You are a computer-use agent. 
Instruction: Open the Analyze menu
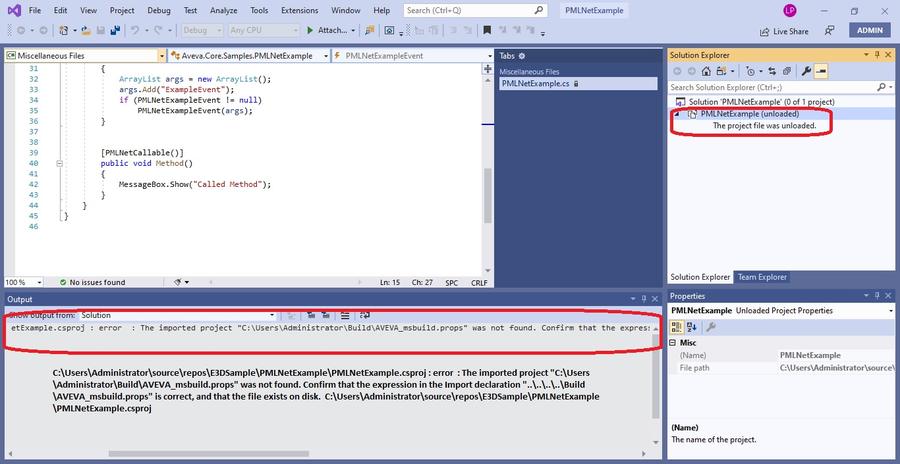[223, 10]
